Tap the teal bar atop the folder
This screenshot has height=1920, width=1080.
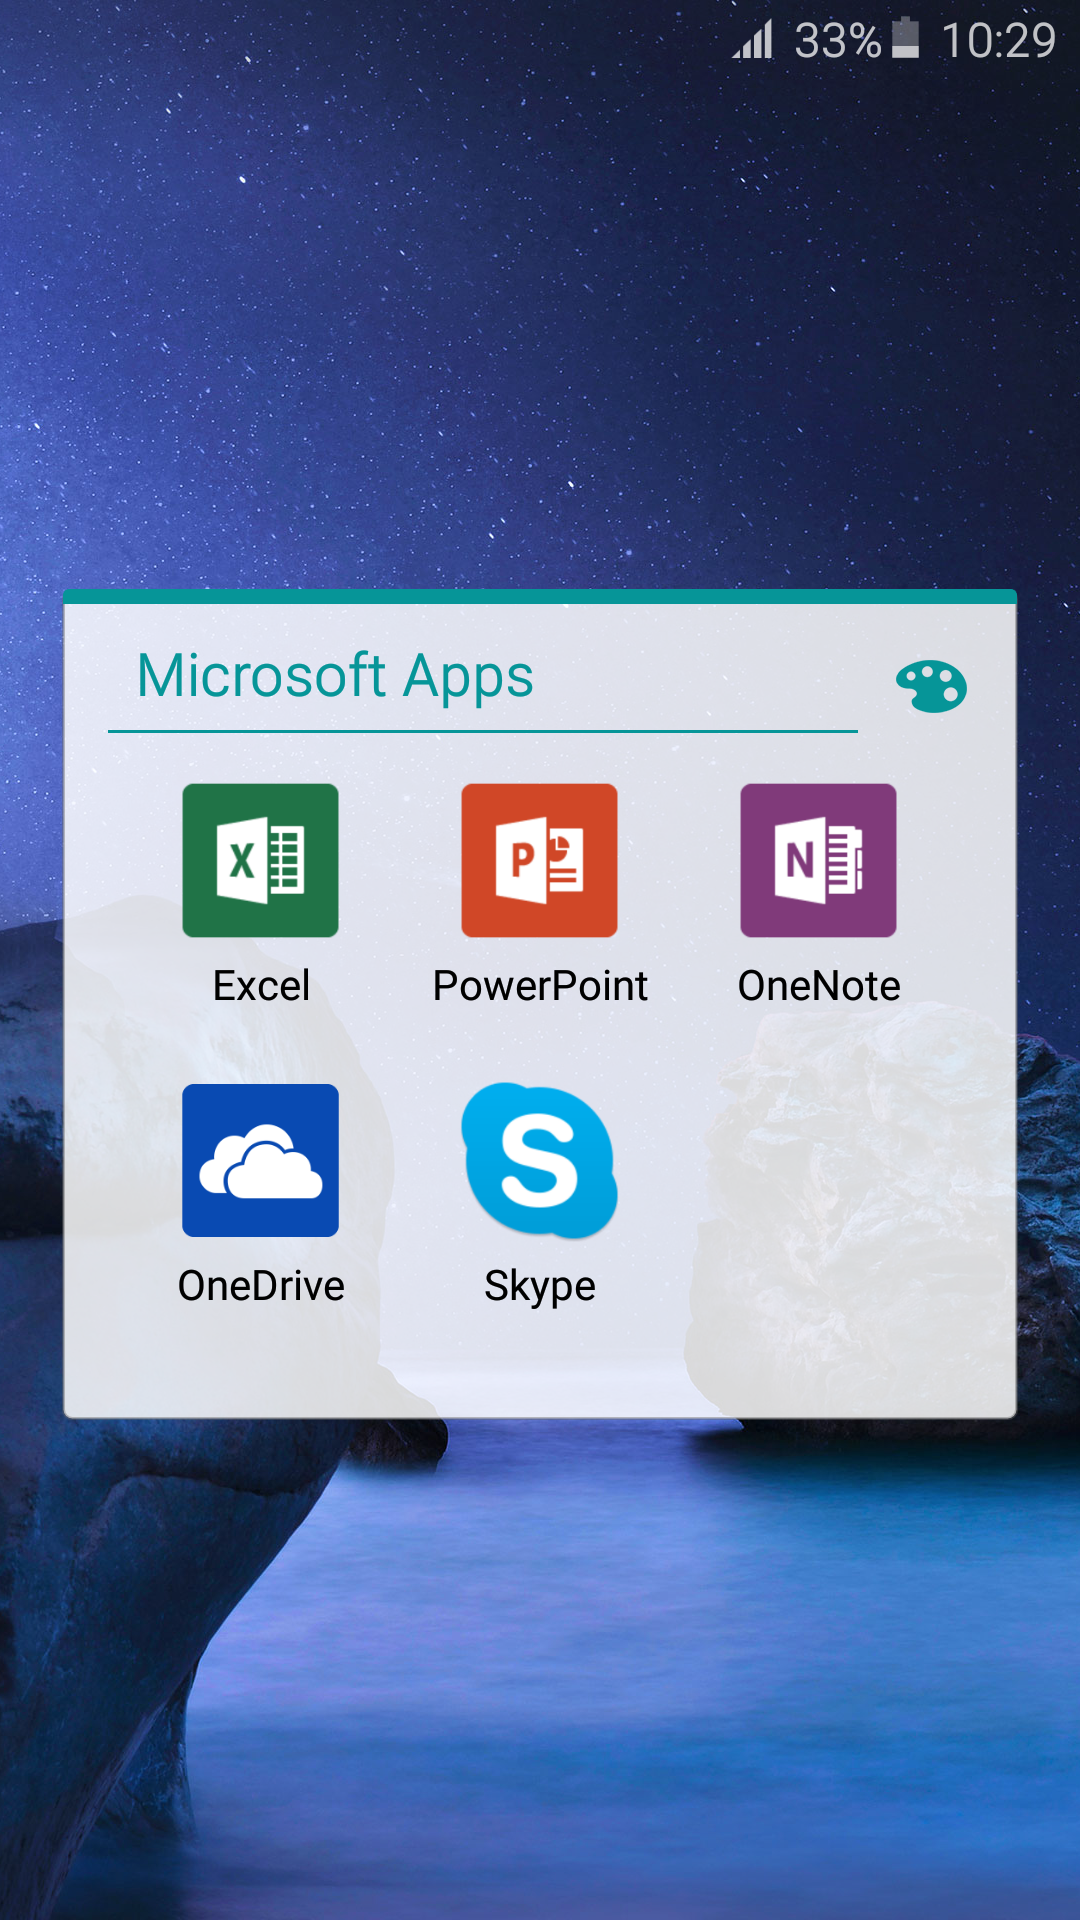pos(540,597)
